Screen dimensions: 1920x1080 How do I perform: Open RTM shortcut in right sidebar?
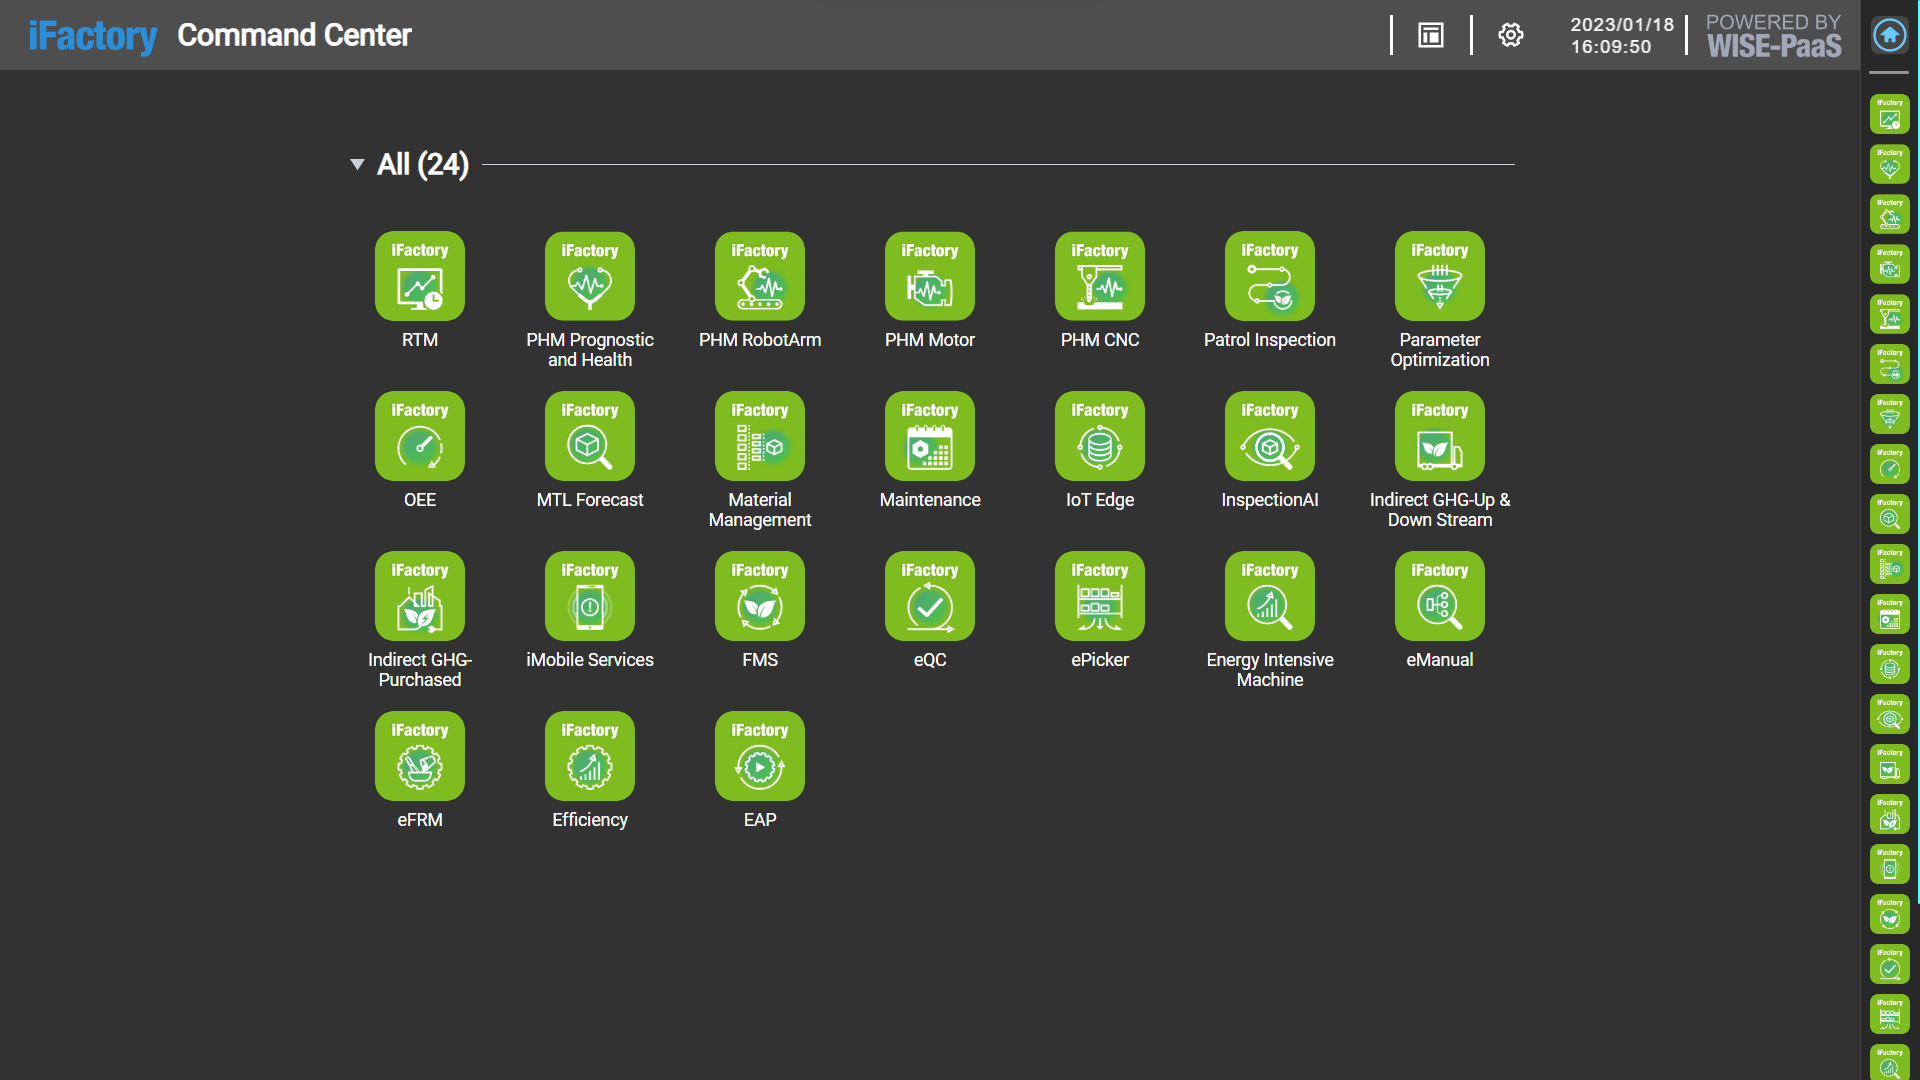coord(1890,114)
